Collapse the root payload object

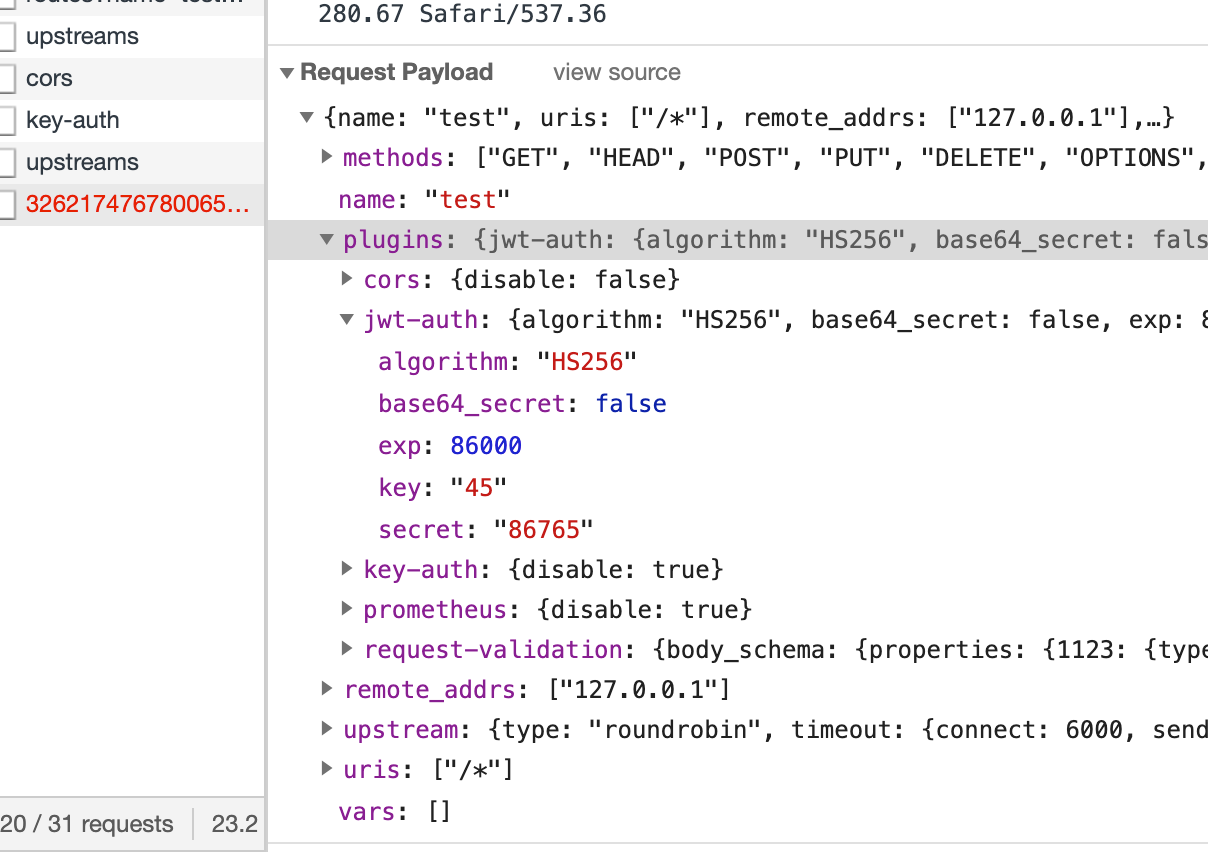tap(307, 117)
